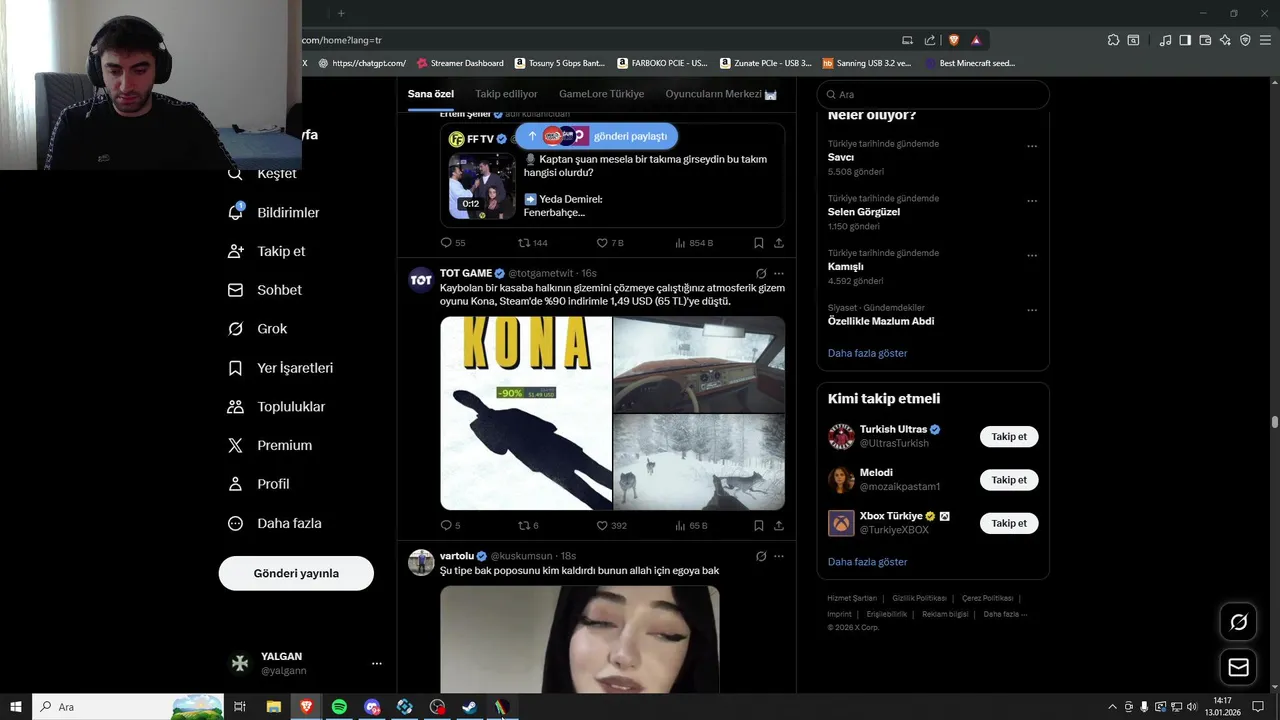Follow Xbox Türkiye with Takip et

(x=1009, y=523)
